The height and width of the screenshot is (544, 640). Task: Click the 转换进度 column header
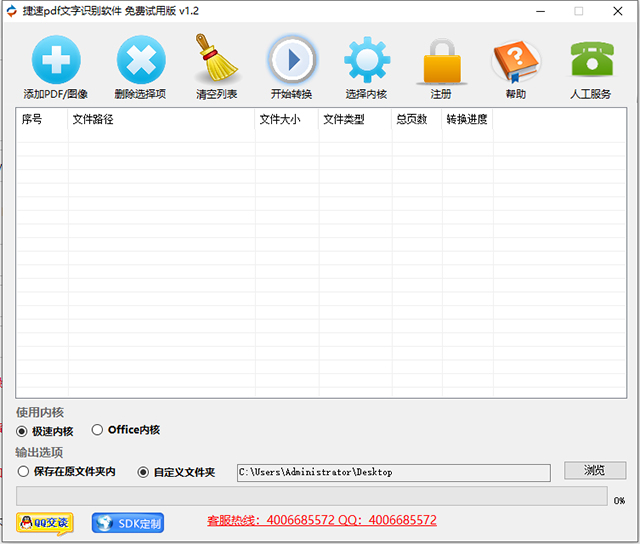point(467,119)
